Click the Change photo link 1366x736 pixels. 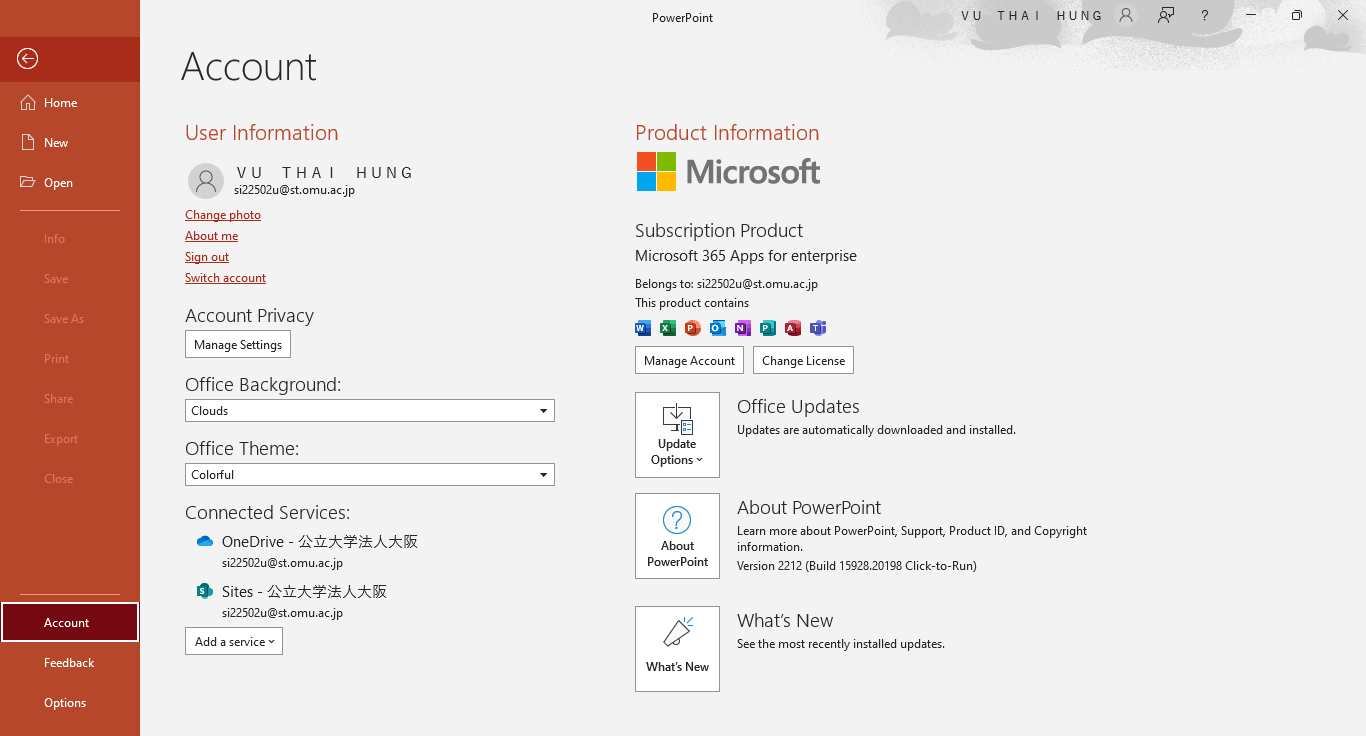tap(223, 215)
